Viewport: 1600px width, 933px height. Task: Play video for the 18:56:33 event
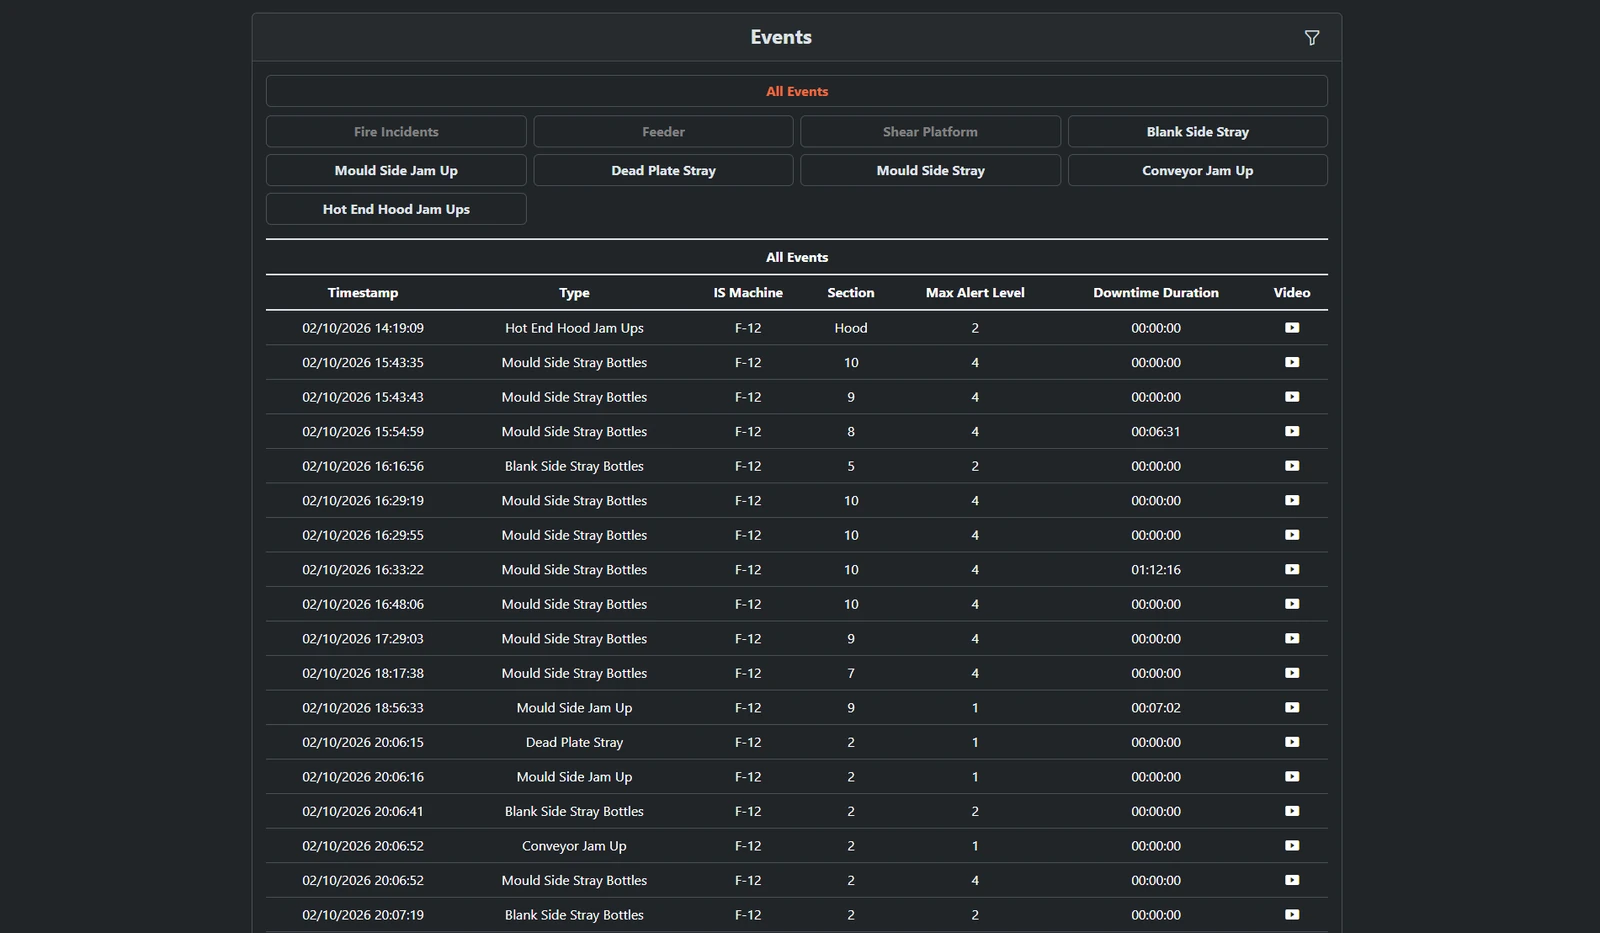tap(1292, 707)
